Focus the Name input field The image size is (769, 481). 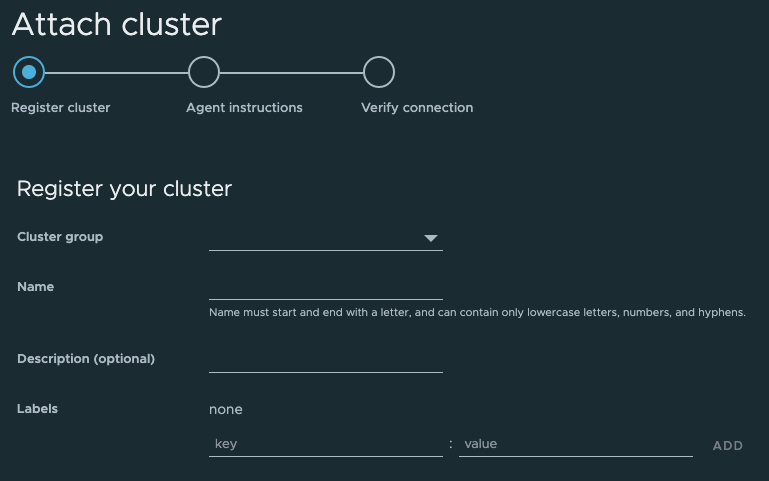pyautogui.click(x=325, y=287)
